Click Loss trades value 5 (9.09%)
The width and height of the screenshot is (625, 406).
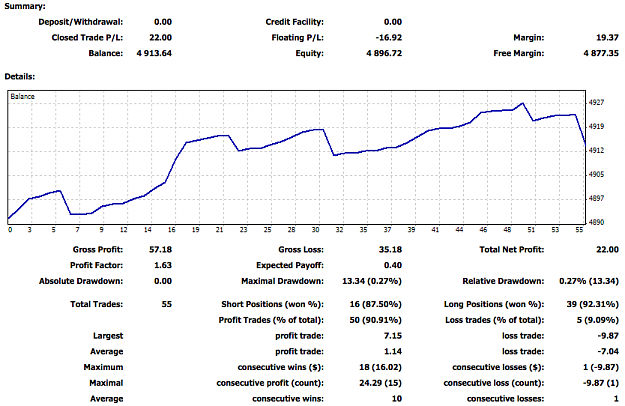pos(597,320)
